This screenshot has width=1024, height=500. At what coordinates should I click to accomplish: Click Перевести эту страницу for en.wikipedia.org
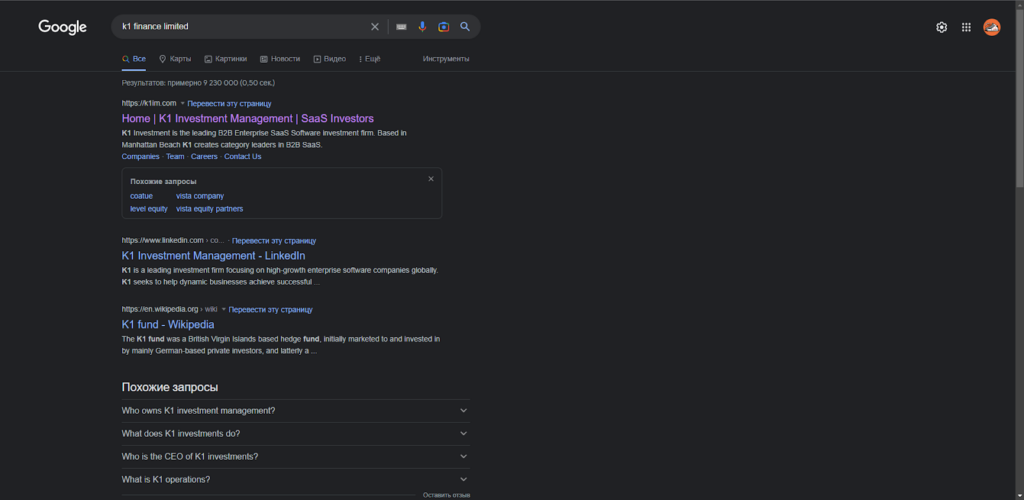coord(270,310)
